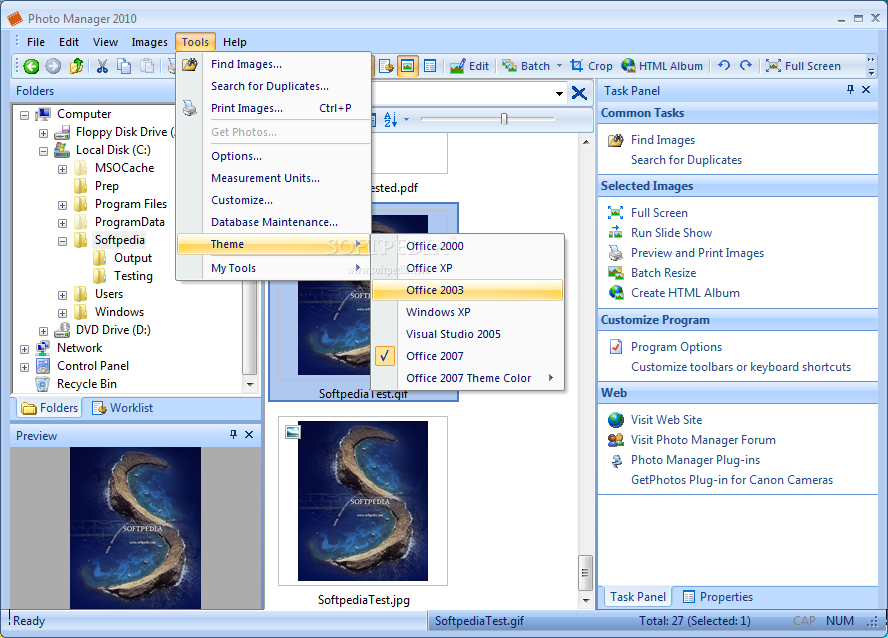Viewport: 888px width, 638px height.
Task: Click the thumbnail size slider handle
Action: 504,118
